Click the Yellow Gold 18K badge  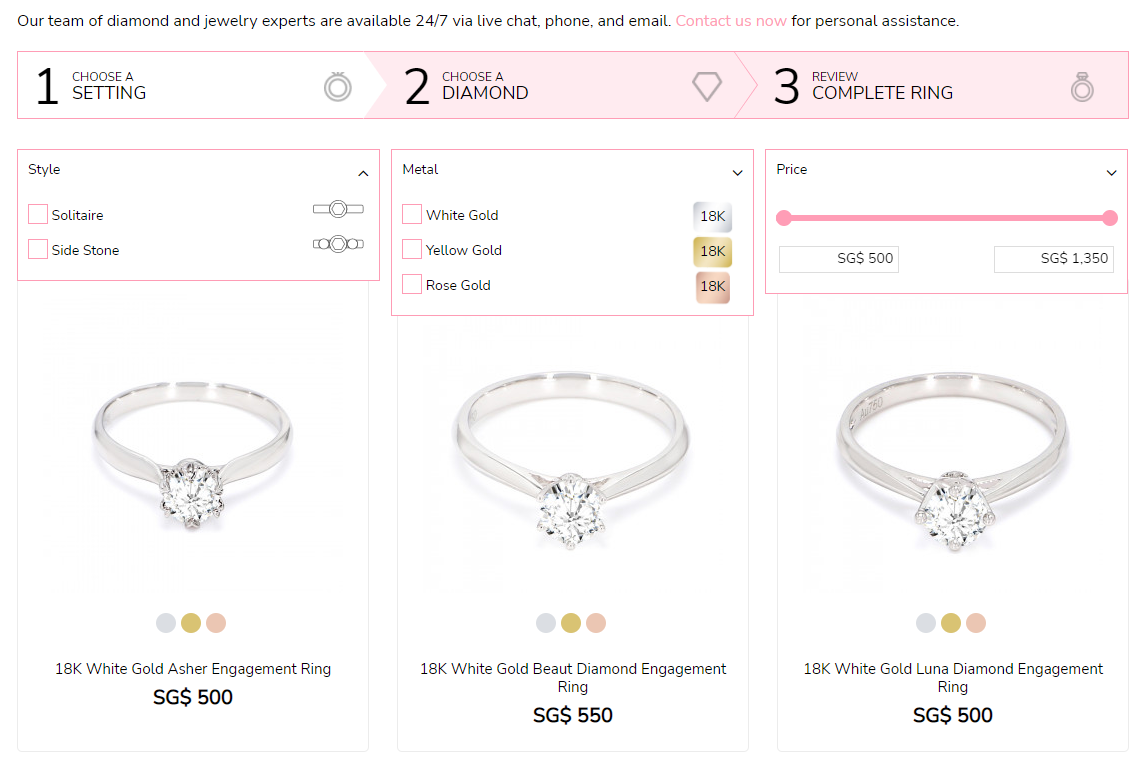712,251
